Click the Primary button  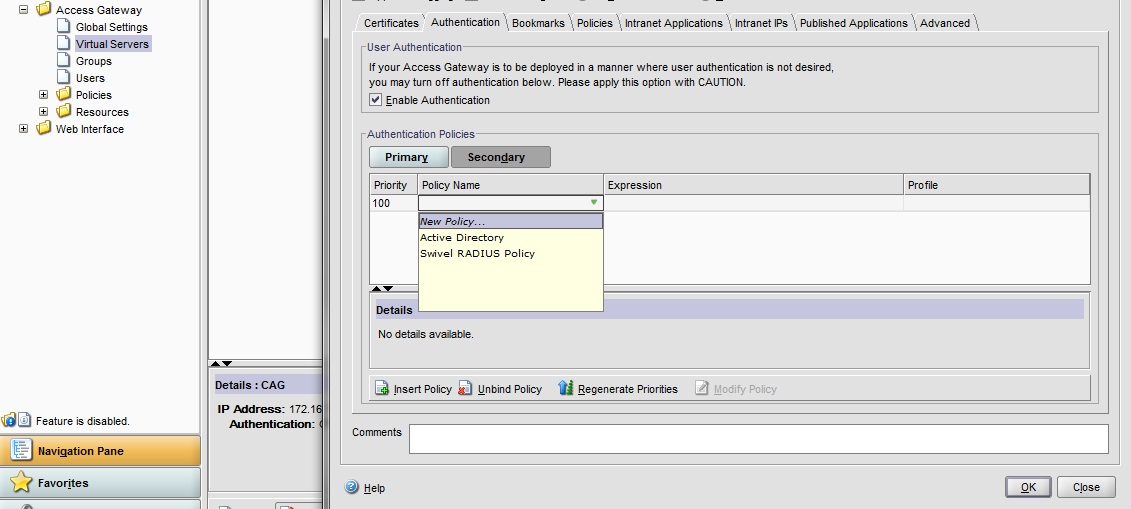point(408,157)
